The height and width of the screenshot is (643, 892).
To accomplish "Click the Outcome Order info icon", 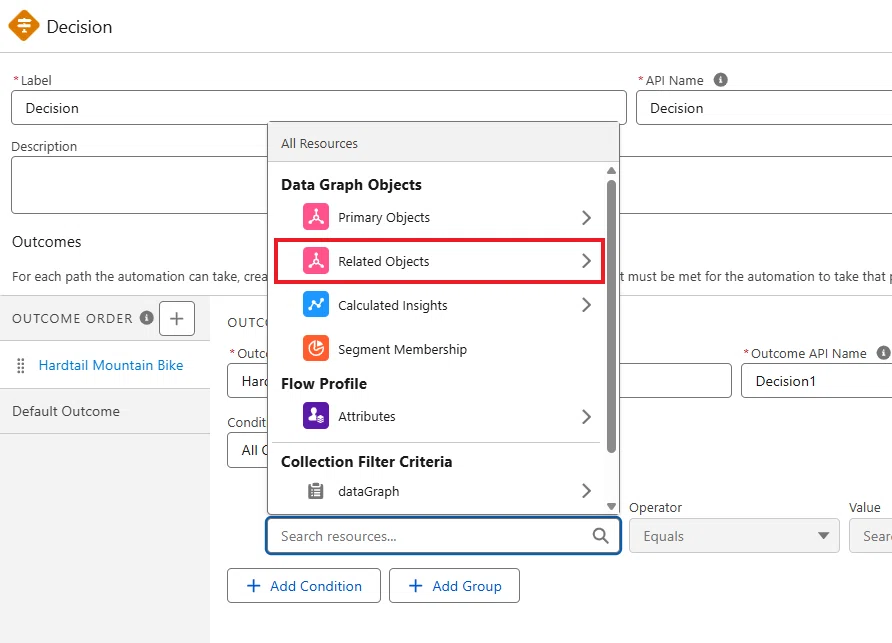I will pos(147,318).
